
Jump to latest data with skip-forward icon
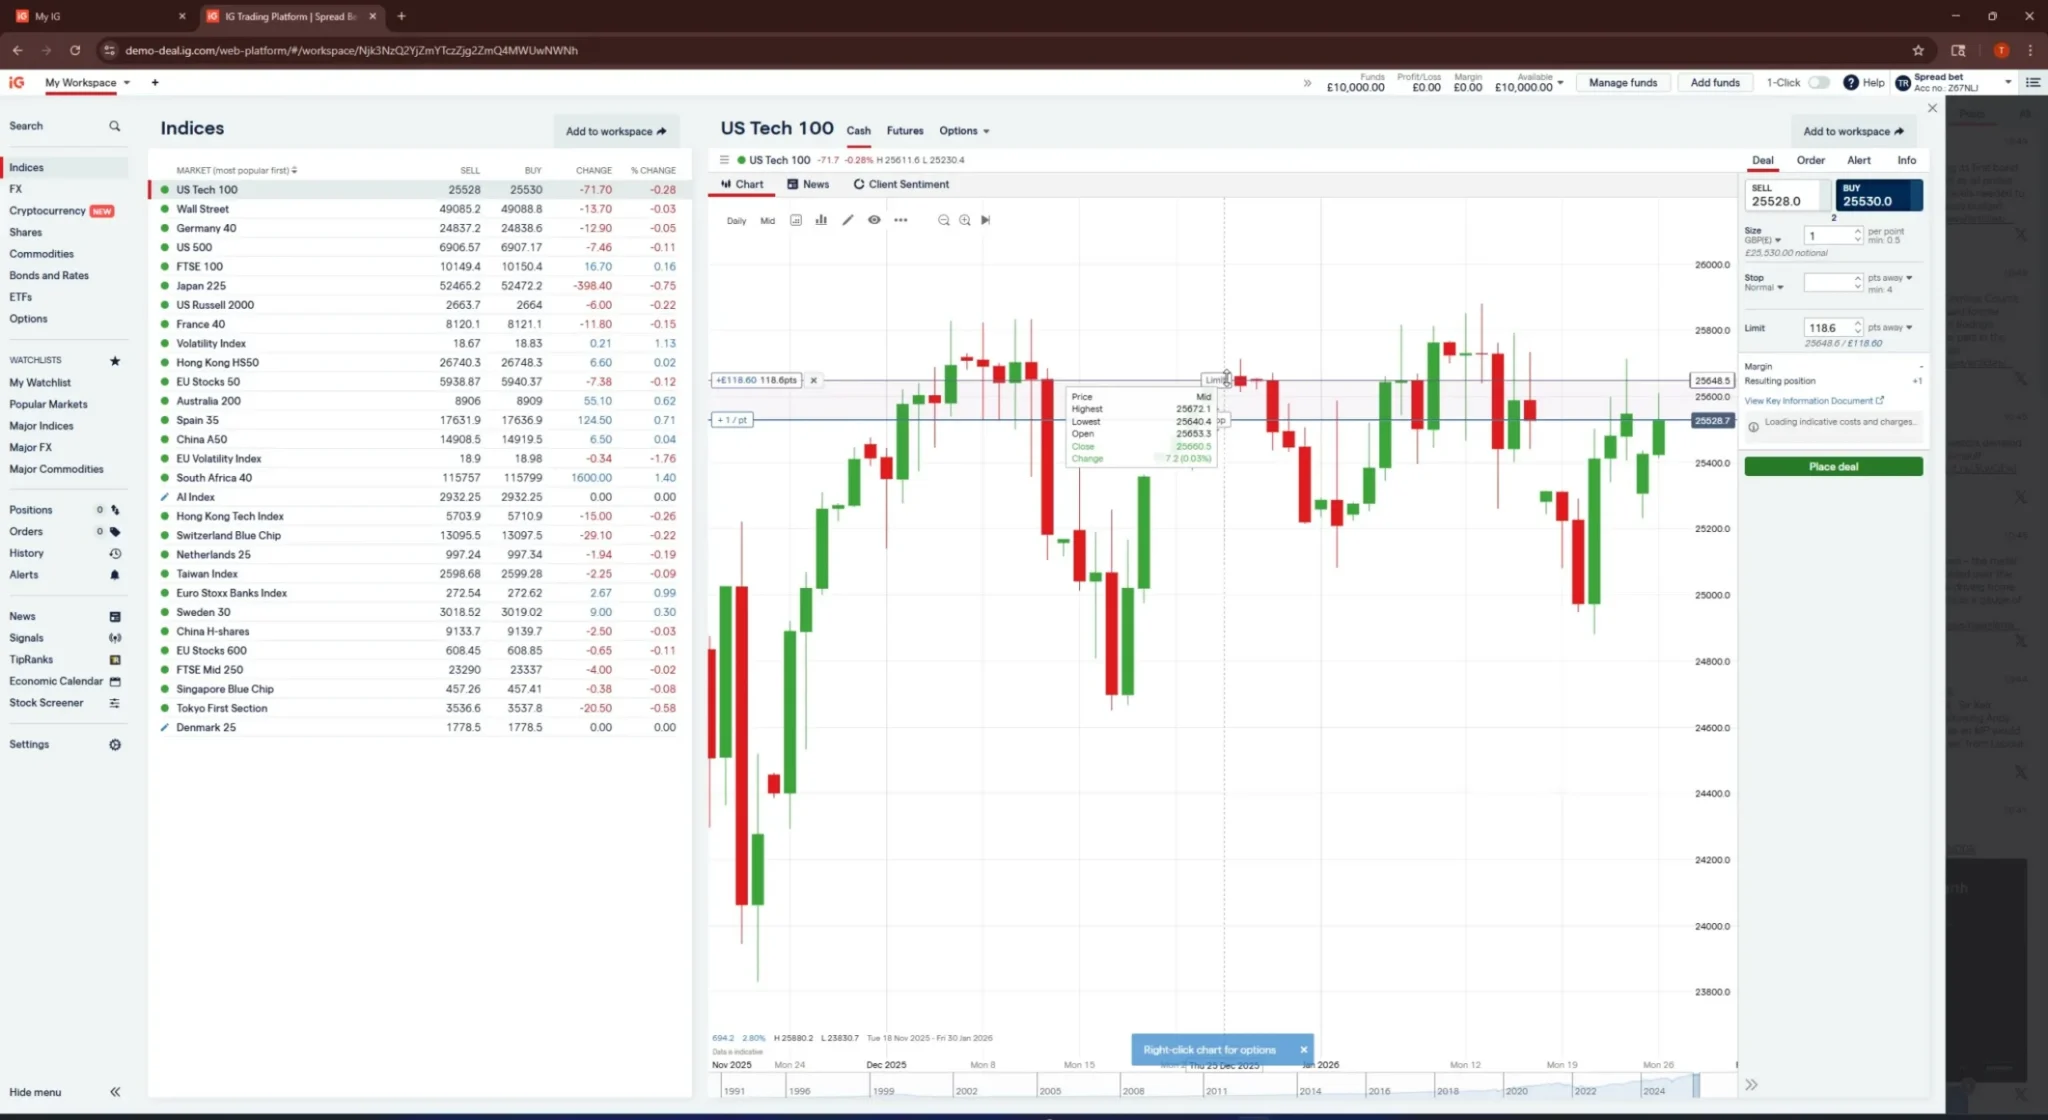[x=986, y=220]
